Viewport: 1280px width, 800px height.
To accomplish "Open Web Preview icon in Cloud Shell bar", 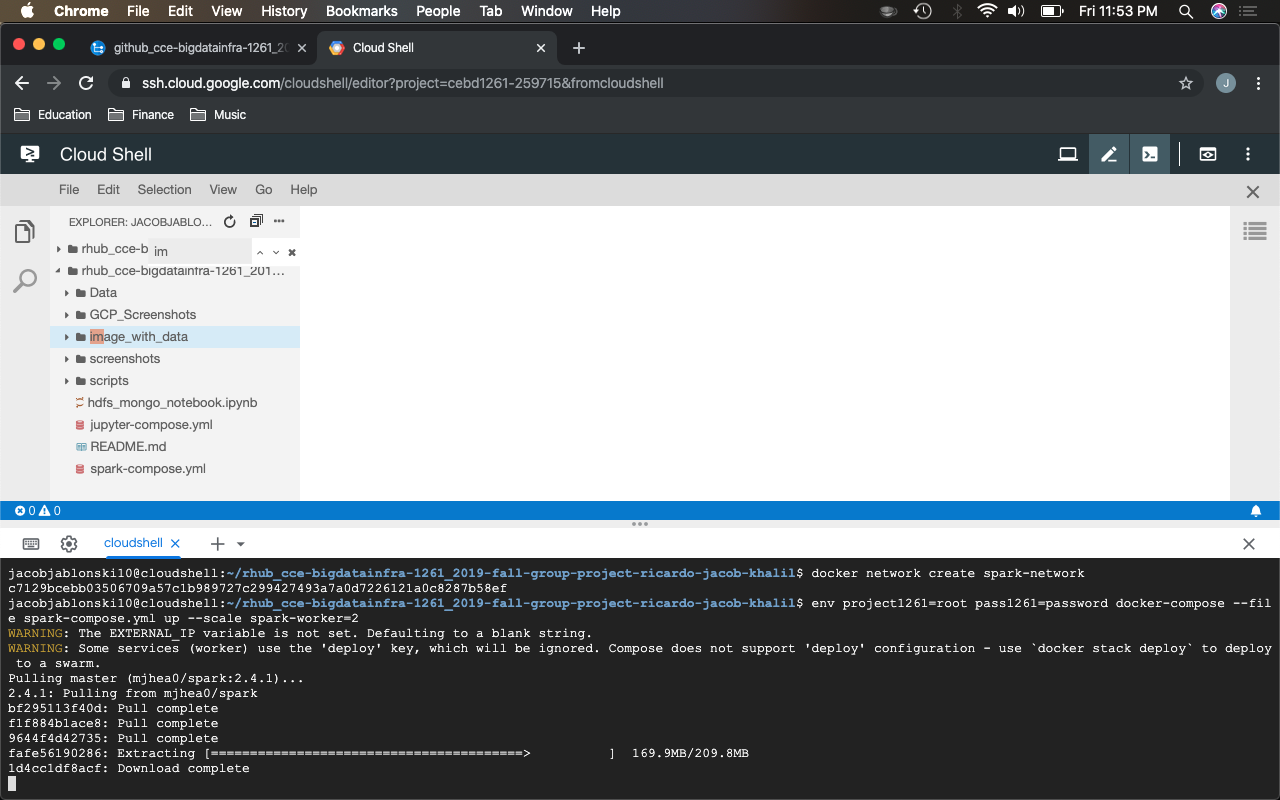I will [1208, 154].
